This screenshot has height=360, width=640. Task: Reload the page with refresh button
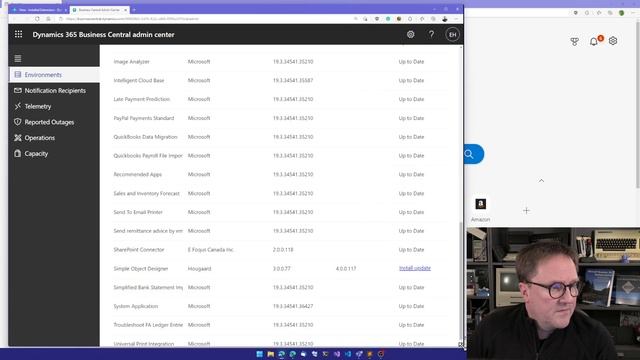click(37, 19)
